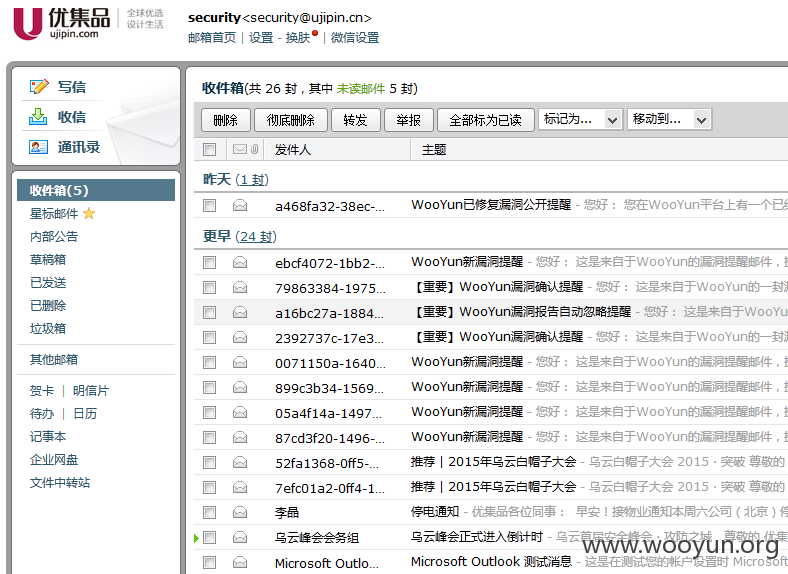
Task: Open the 文件中转站 link
Action: [60, 483]
